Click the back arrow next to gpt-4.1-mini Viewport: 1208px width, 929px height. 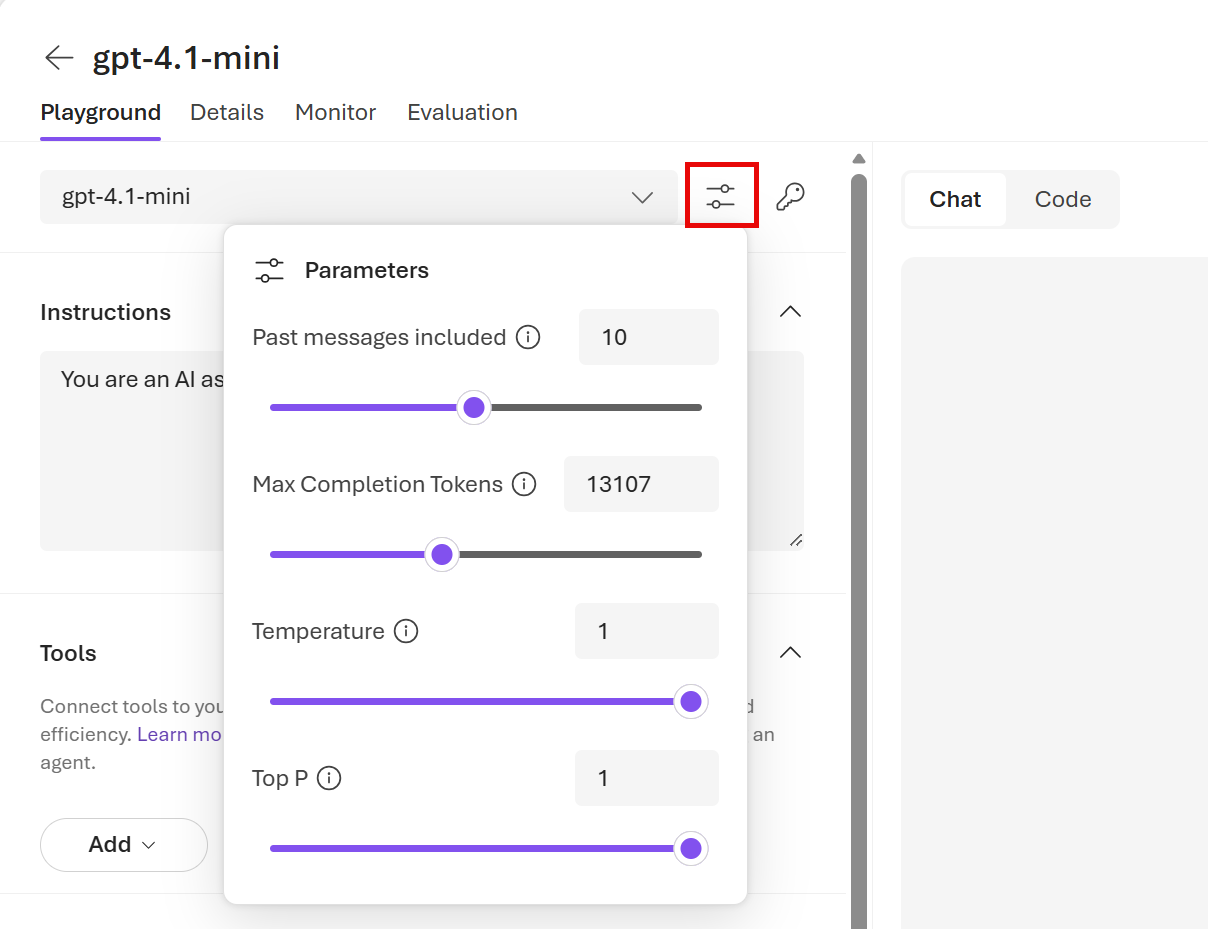click(58, 57)
